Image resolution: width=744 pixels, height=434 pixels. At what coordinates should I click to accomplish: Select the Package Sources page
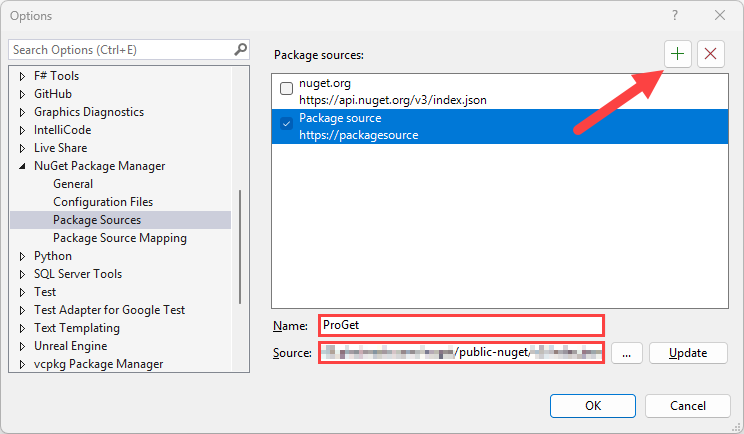pyautogui.click(x=121, y=220)
